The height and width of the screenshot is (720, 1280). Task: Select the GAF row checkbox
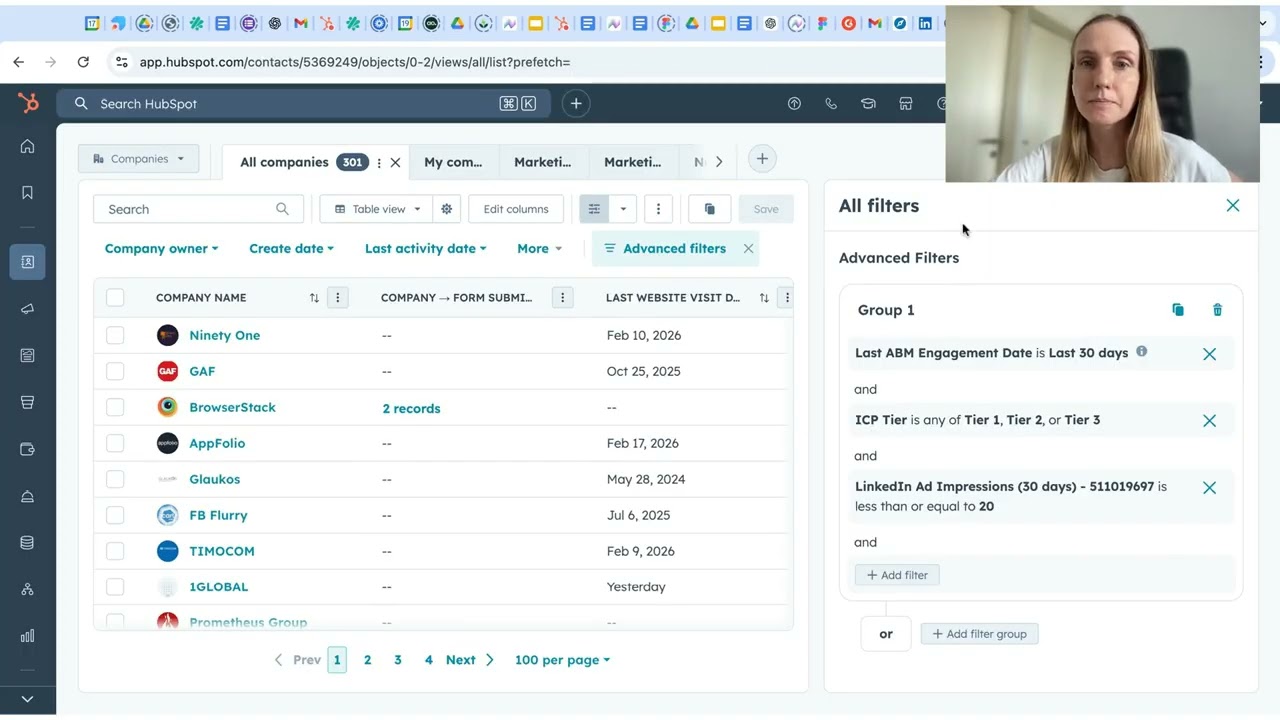(x=115, y=371)
